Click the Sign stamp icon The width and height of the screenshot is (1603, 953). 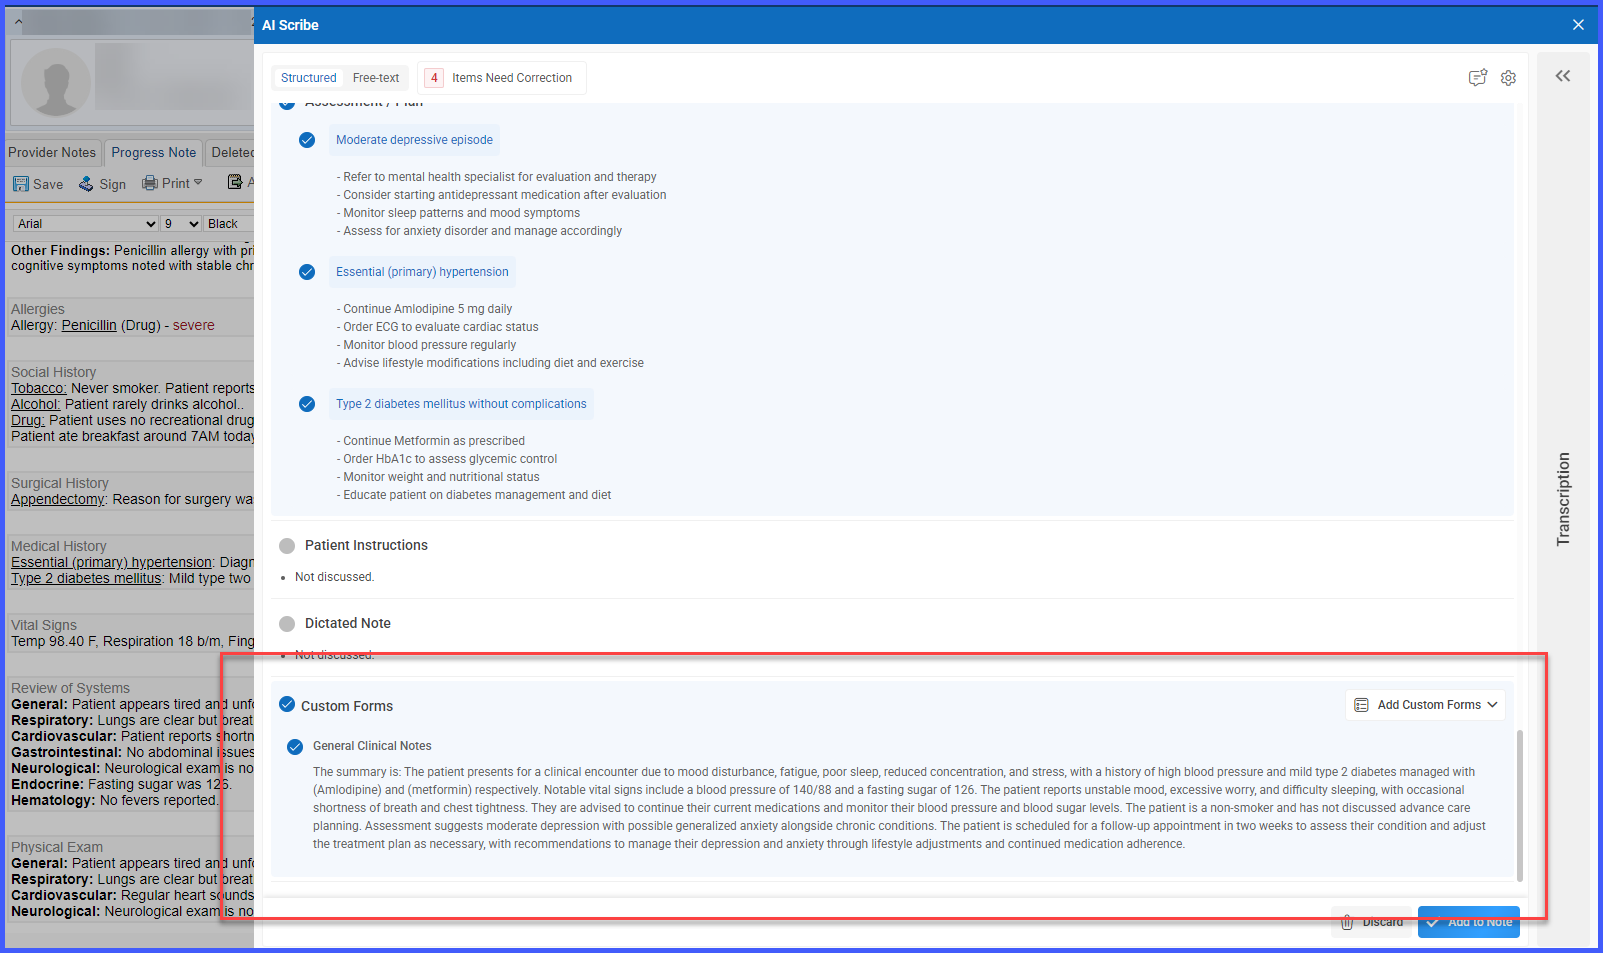point(86,184)
